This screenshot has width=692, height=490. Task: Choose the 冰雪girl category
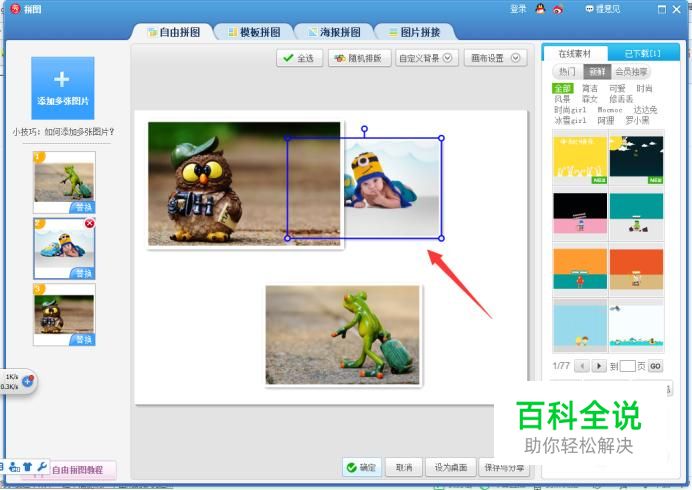tap(570, 120)
